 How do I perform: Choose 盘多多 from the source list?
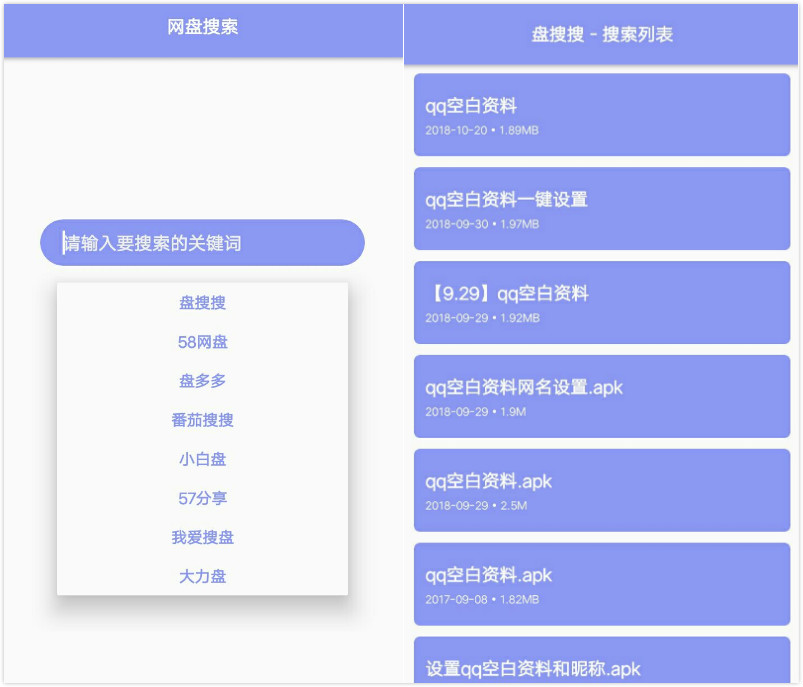pyautogui.click(x=202, y=381)
